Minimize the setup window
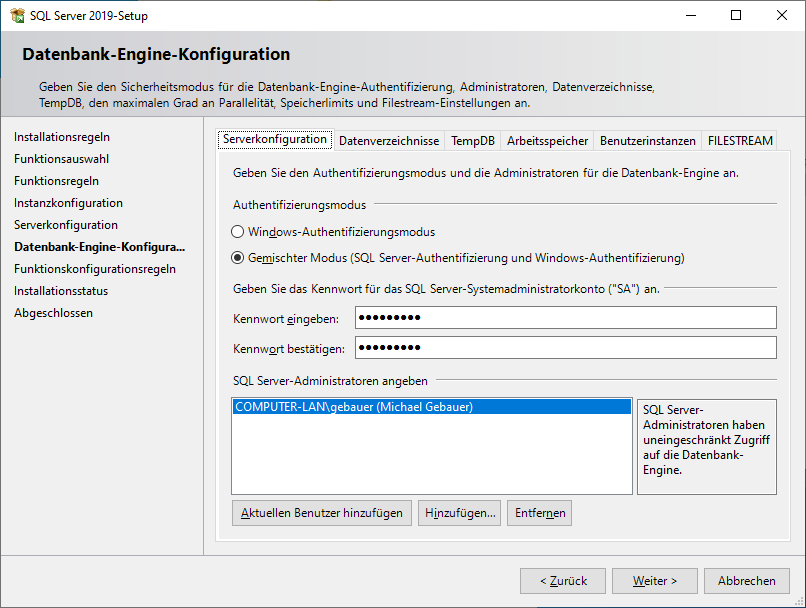The width and height of the screenshot is (806, 608). click(690, 15)
